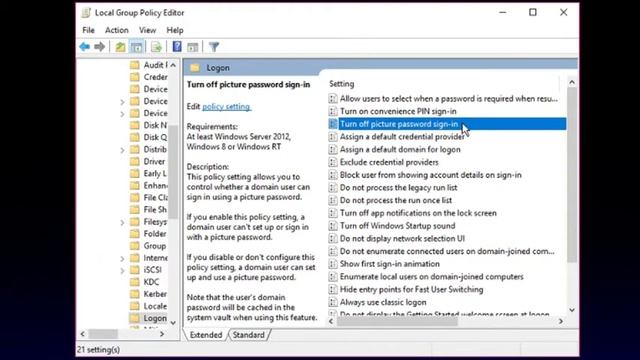Image resolution: width=640 pixels, height=360 pixels.
Task: Select the Folder item in tree
Action: (x=155, y=233)
